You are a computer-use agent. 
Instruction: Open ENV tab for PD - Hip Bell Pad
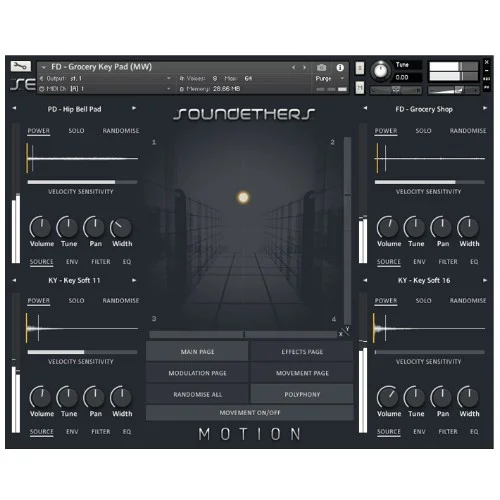pyautogui.click(x=72, y=262)
